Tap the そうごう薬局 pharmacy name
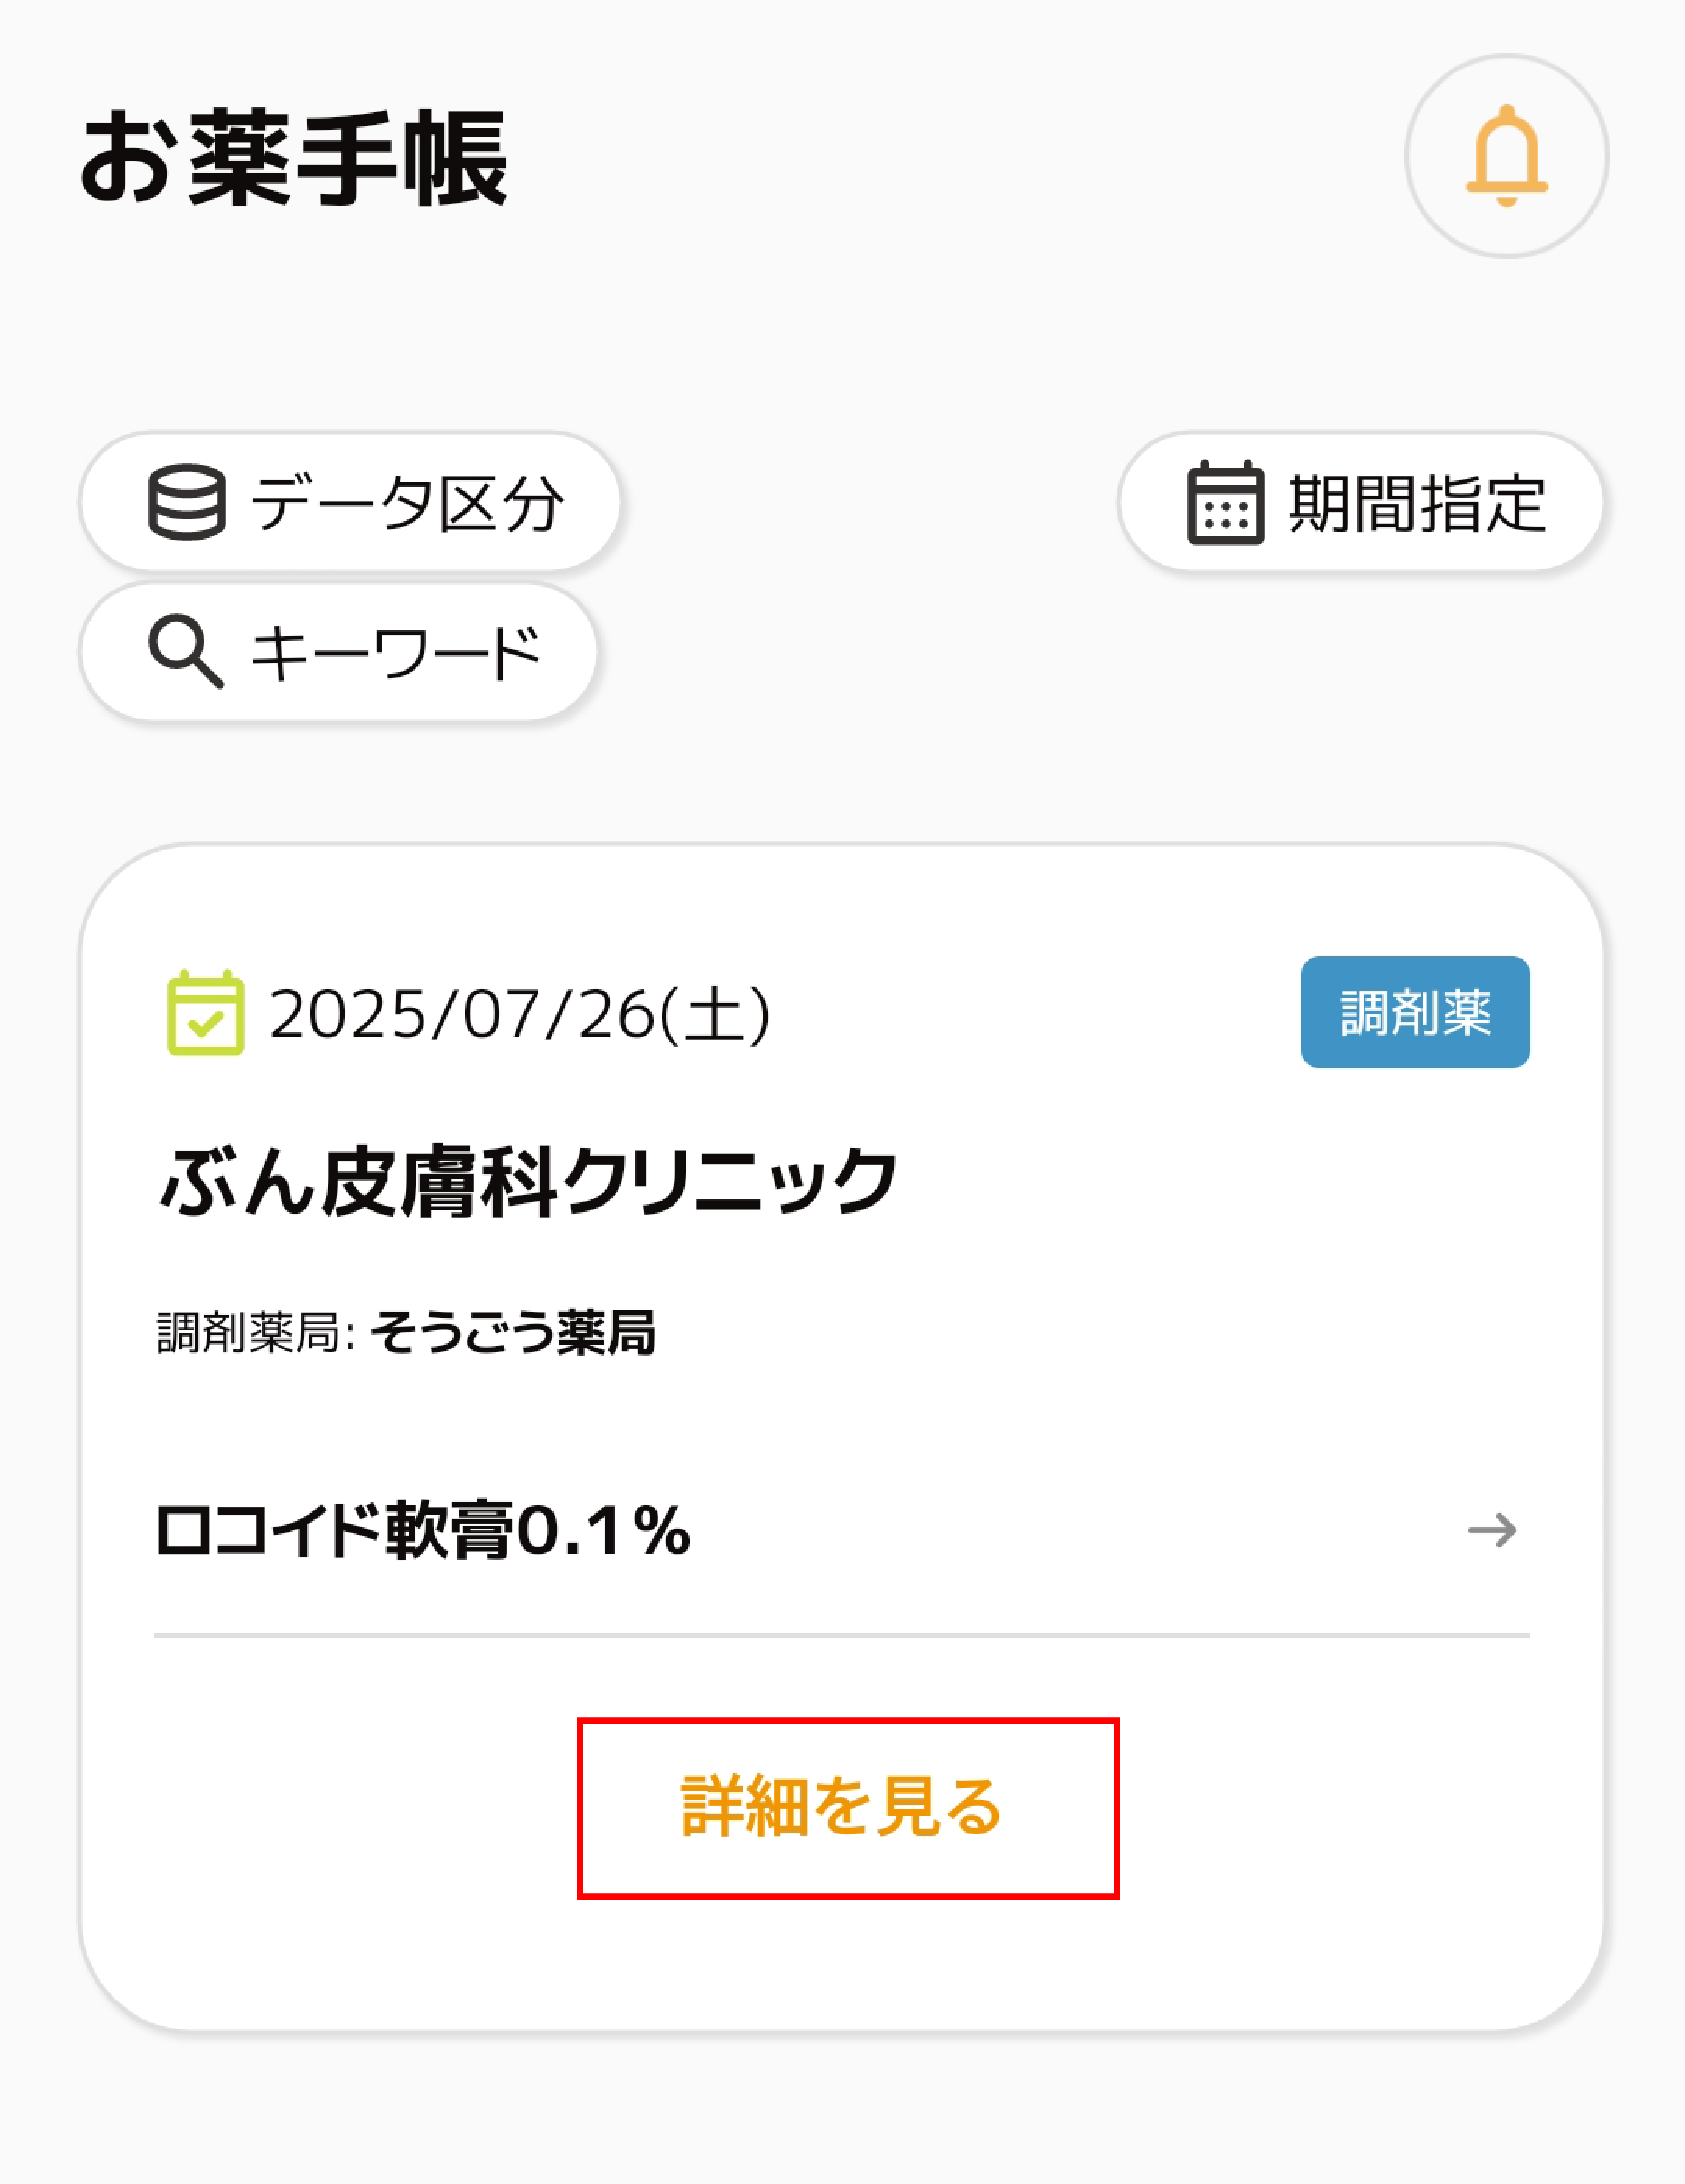Screen dimensions: 1685x2184 point(512,1333)
